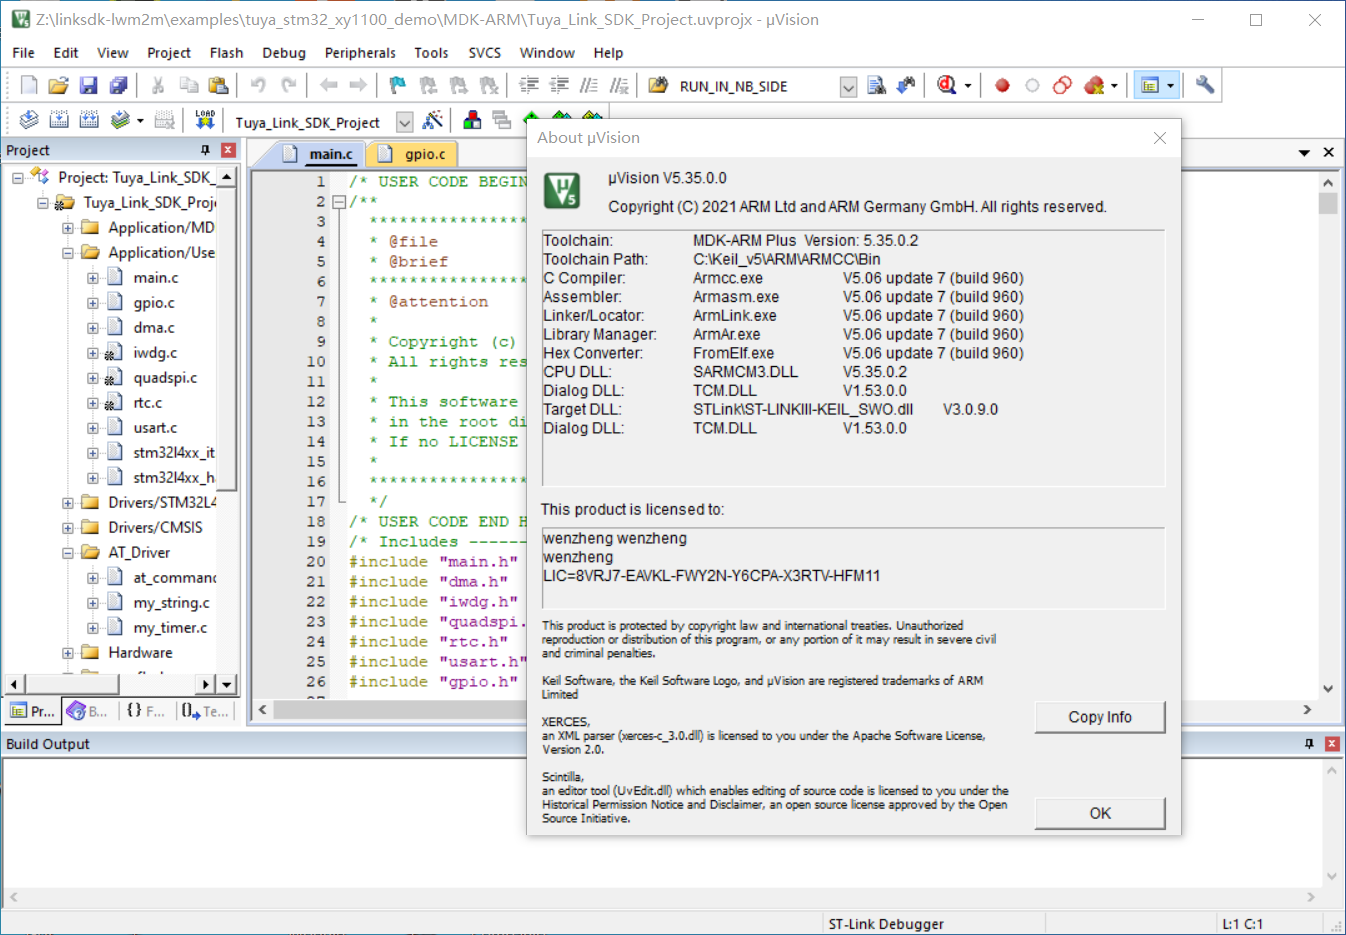Click the Indent selected lines icon
The image size is (1346, 935).
[529, 86]
